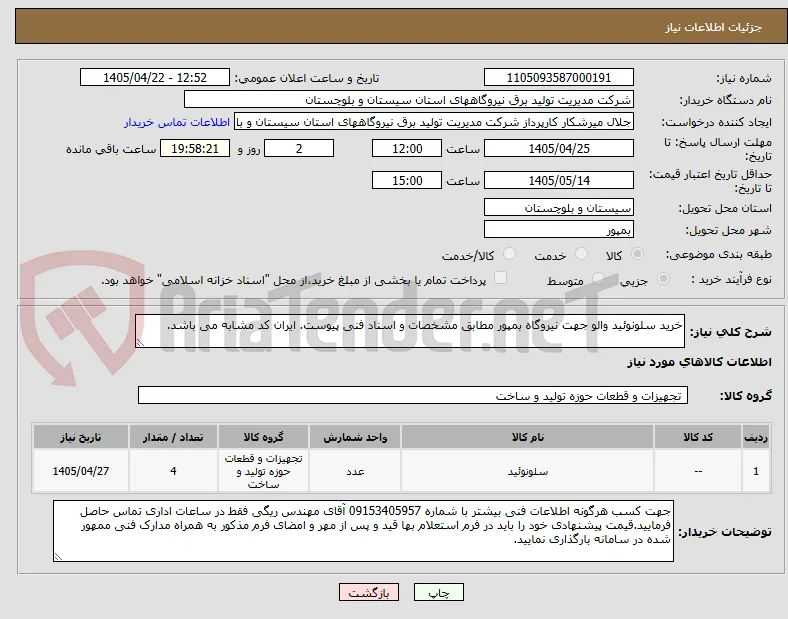Click the resize handle of description textarea

[140, 342]
